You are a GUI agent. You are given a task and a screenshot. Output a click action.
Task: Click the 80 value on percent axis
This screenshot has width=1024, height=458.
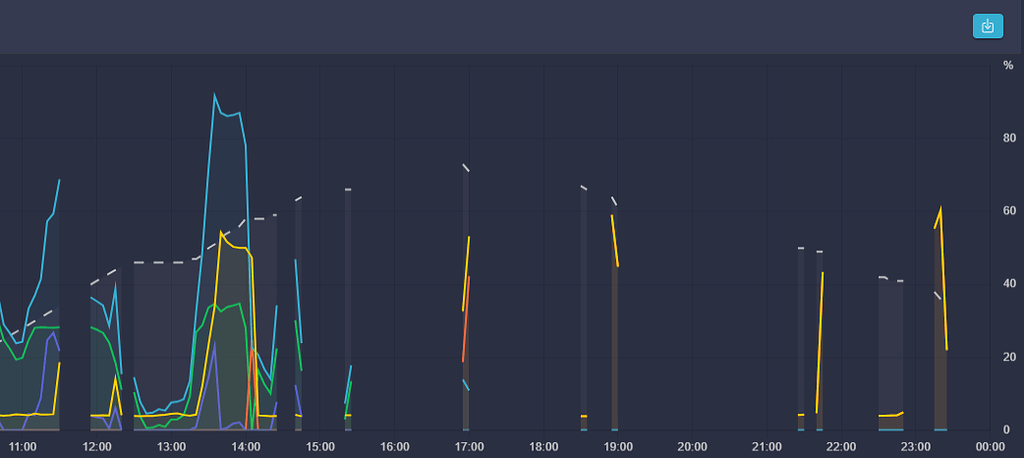[1009, 138]
